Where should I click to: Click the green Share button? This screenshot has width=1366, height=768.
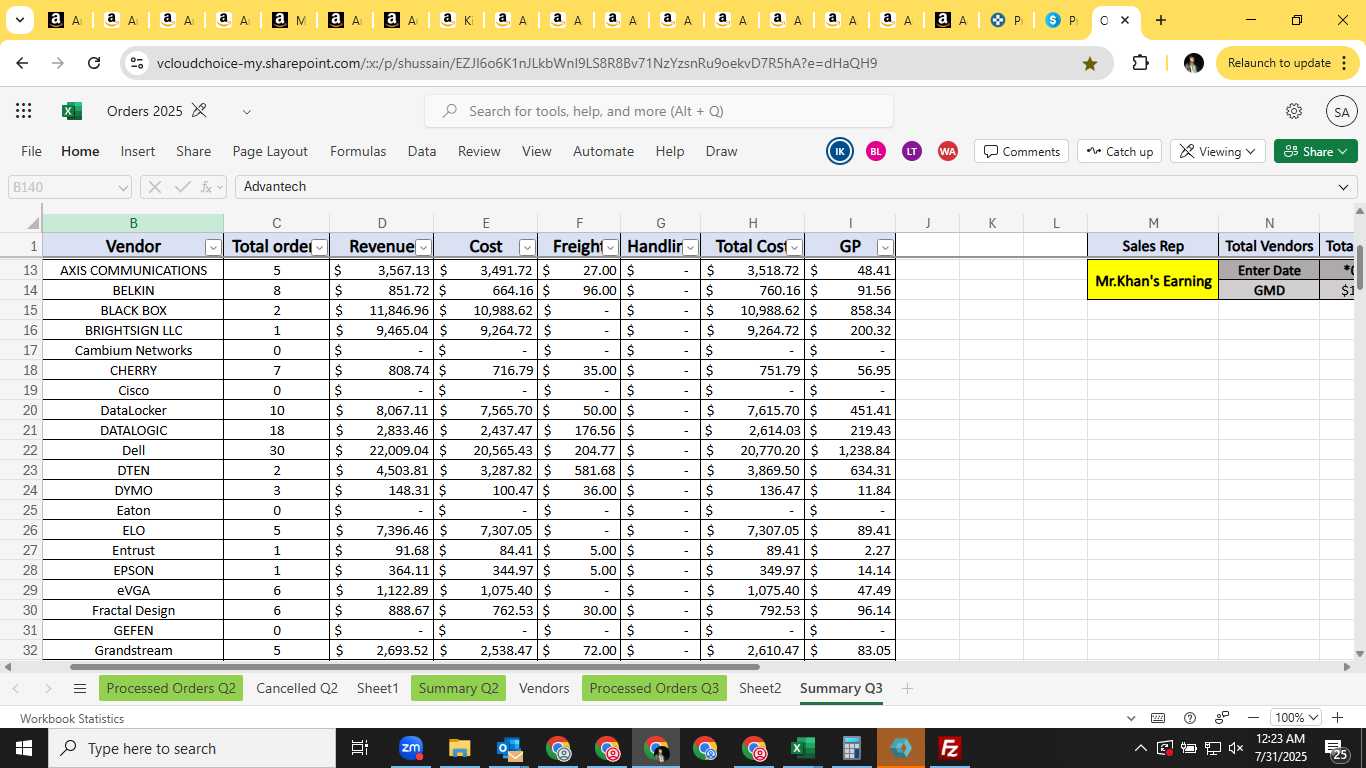(x=1316, y=151)
